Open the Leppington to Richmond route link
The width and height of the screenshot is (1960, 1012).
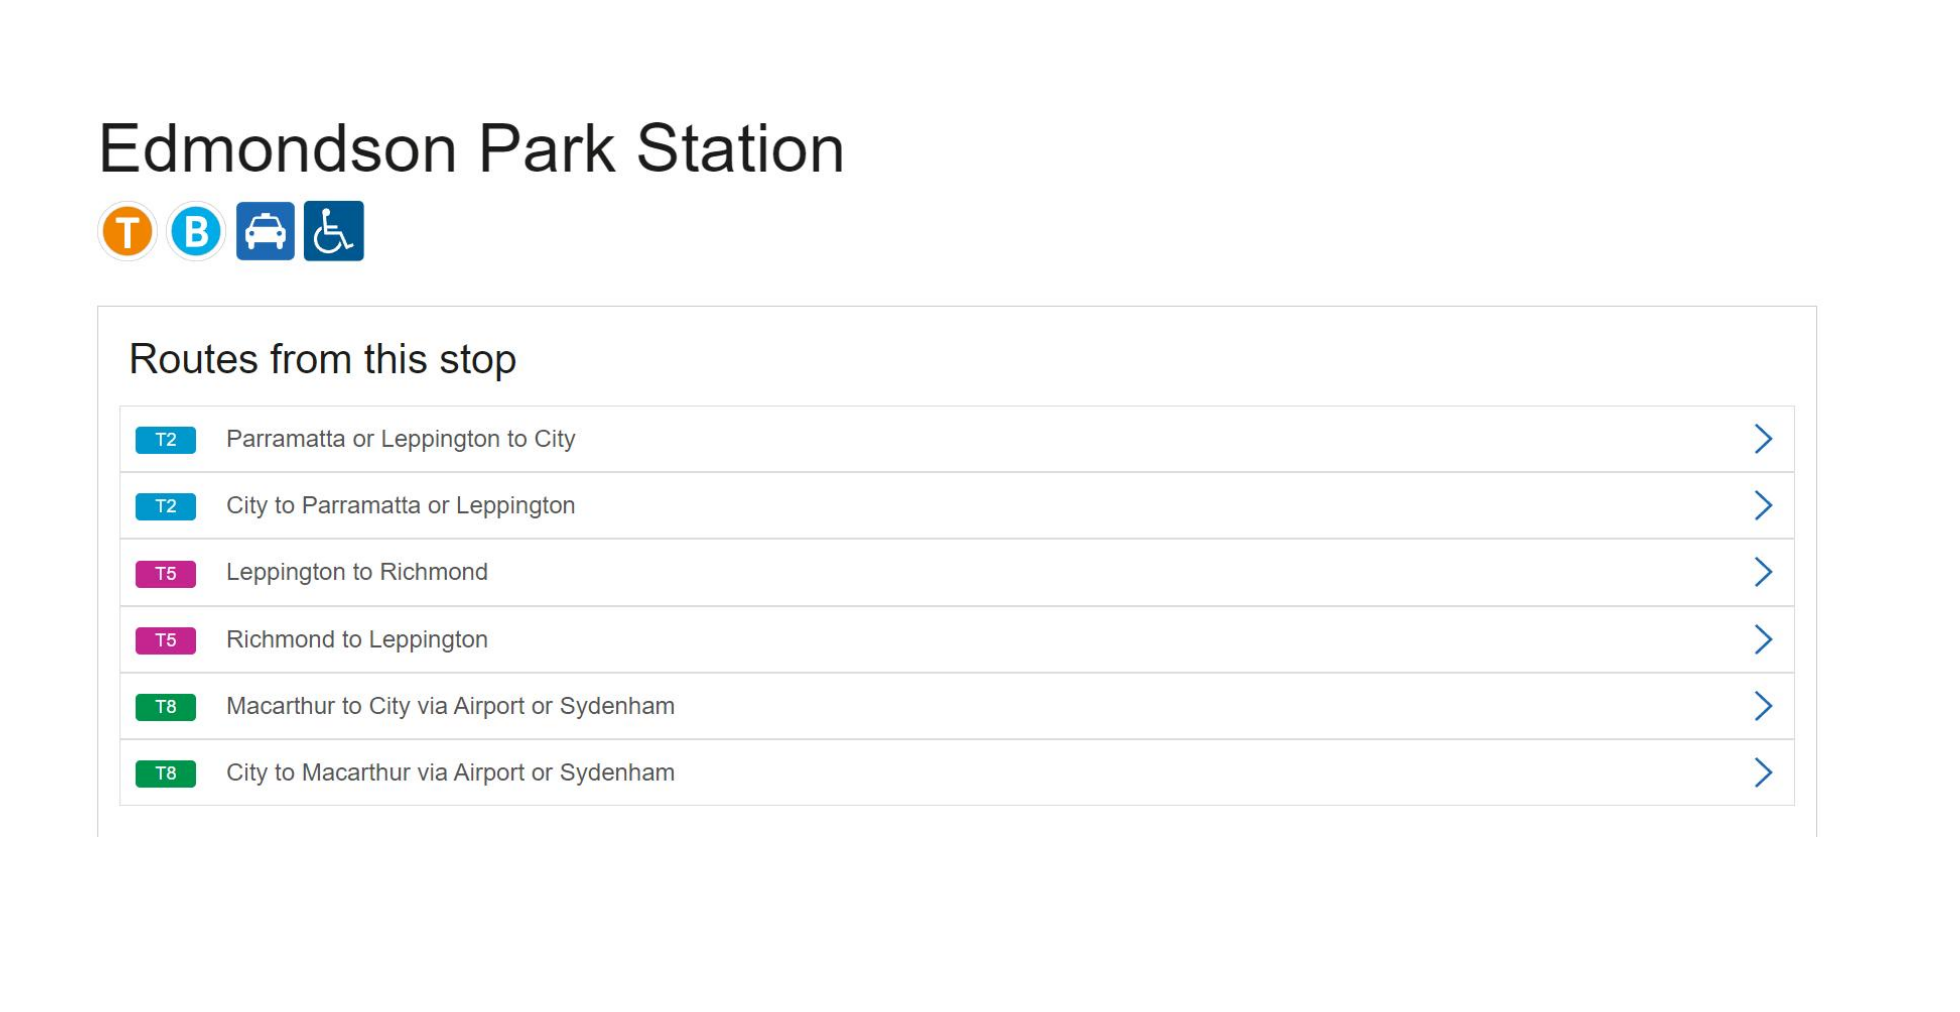(357, 572)
